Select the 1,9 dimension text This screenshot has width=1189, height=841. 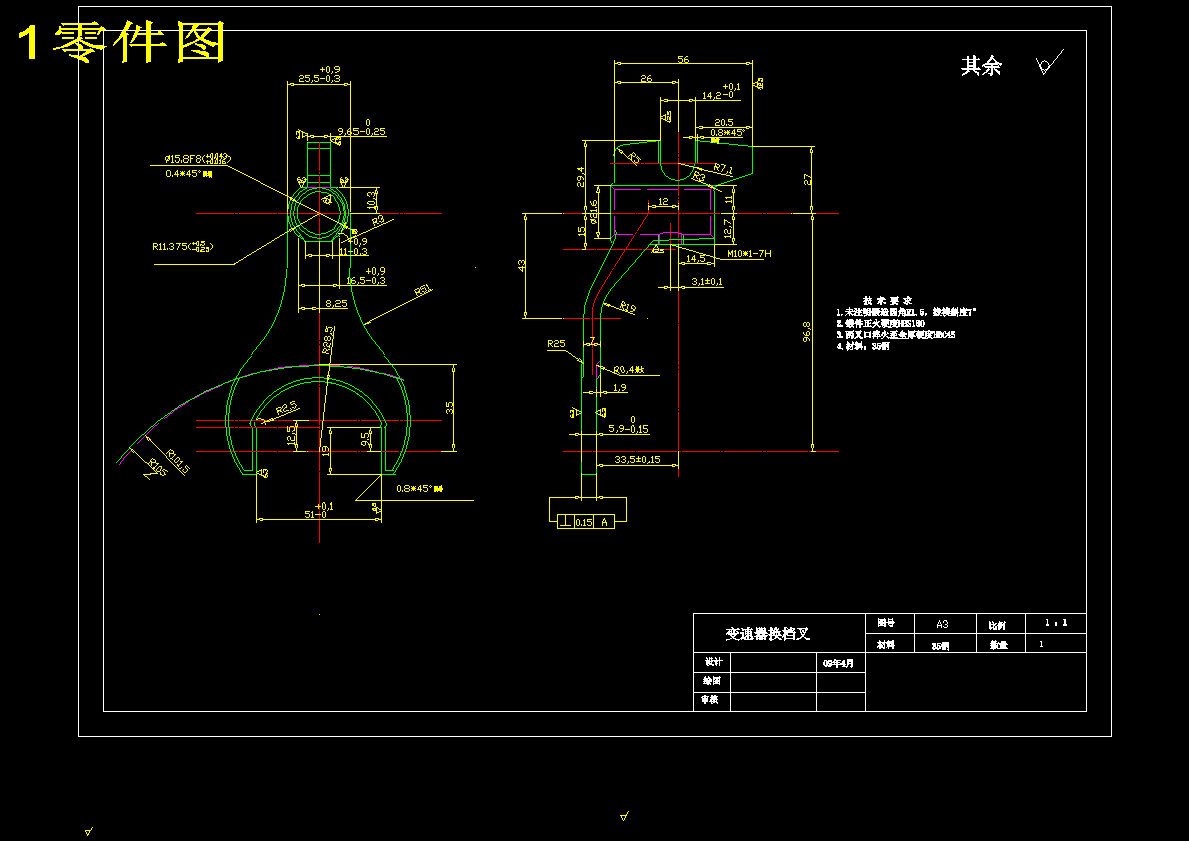[620, 388]
